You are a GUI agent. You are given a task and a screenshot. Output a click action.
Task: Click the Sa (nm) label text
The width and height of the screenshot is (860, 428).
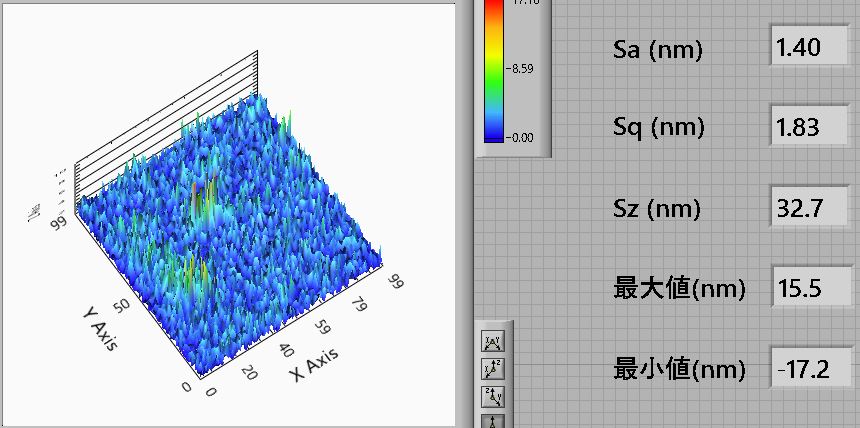pos(657,49)
